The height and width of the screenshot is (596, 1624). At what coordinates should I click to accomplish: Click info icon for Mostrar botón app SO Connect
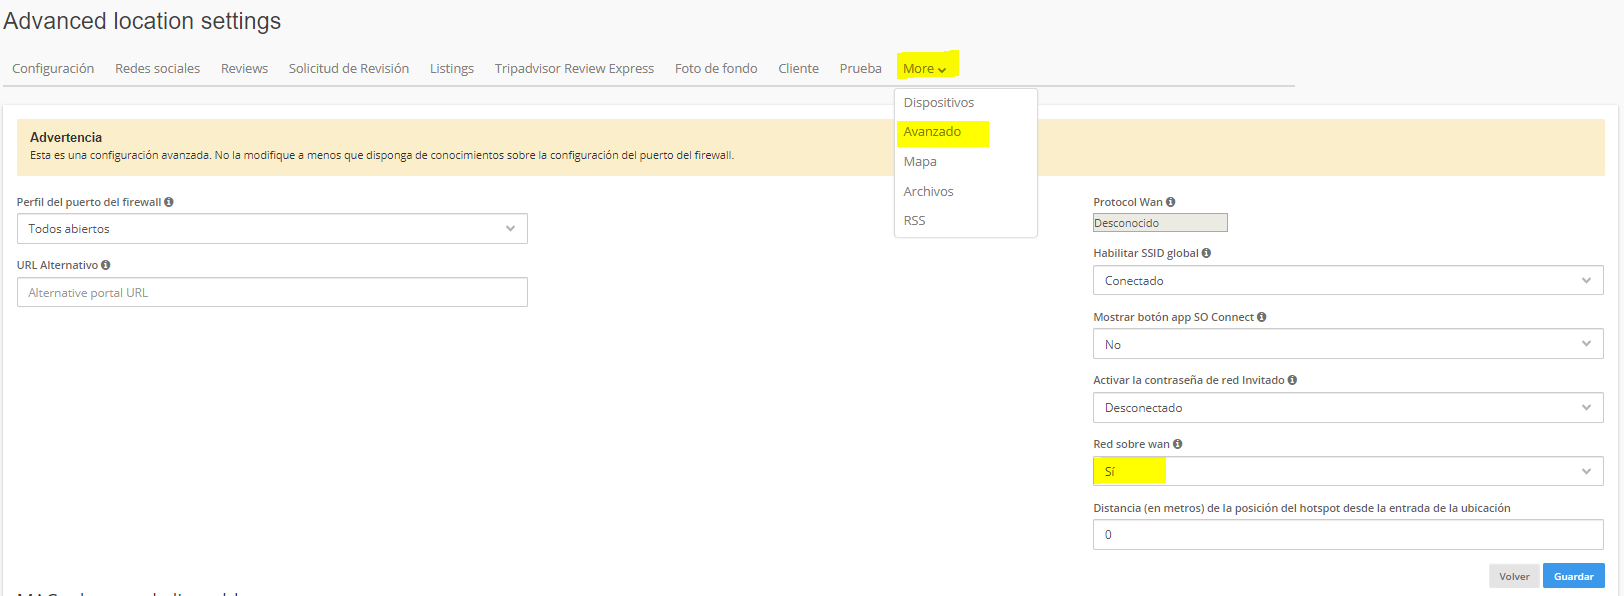[1262, 317]
